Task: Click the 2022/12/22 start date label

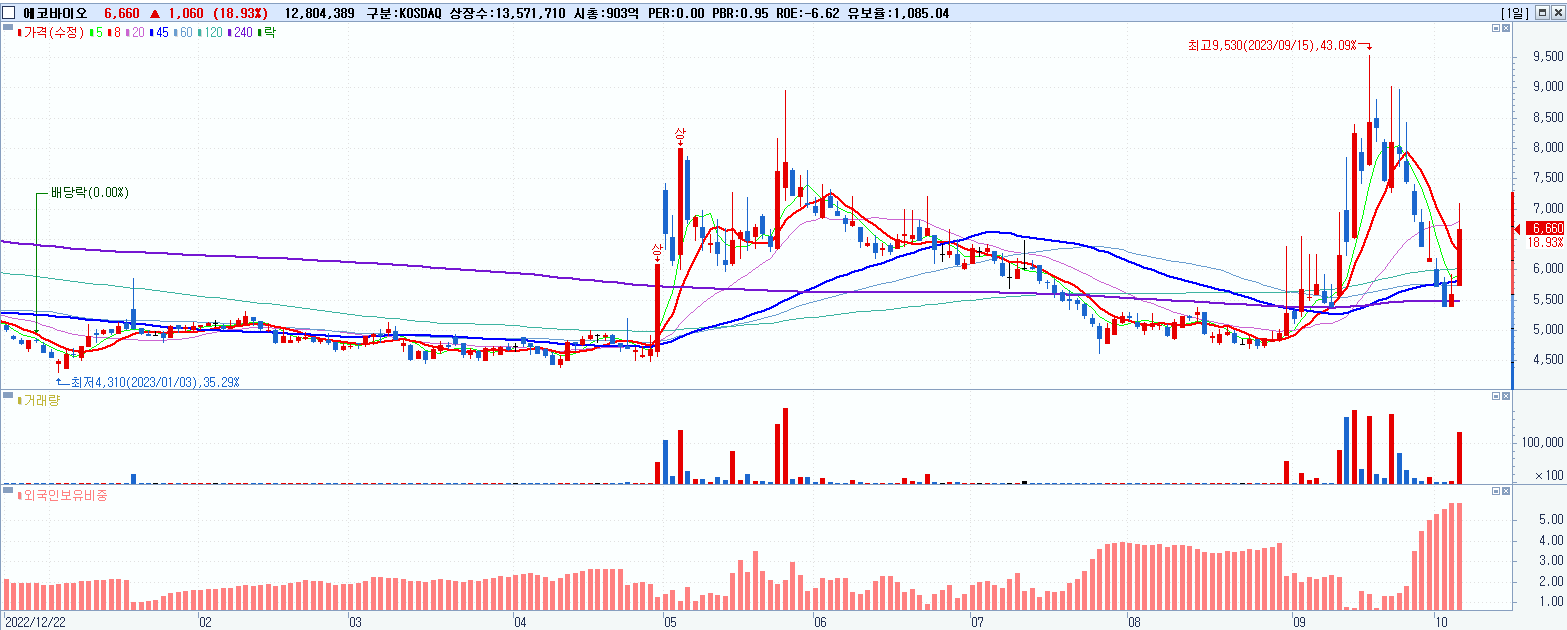Action: pyautogui.click(x=35, y=621)
